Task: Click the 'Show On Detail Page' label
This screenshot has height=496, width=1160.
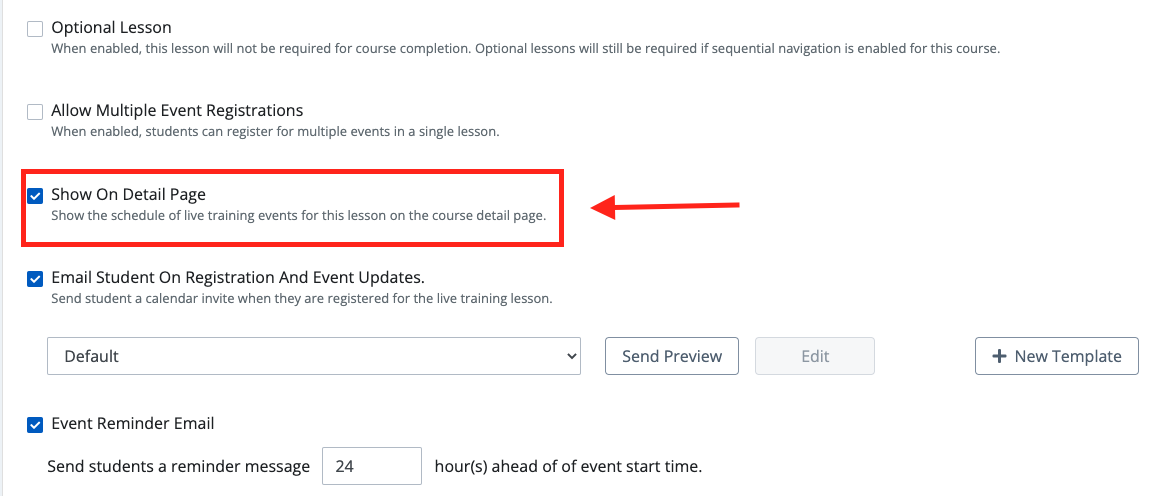Action: 128,195
